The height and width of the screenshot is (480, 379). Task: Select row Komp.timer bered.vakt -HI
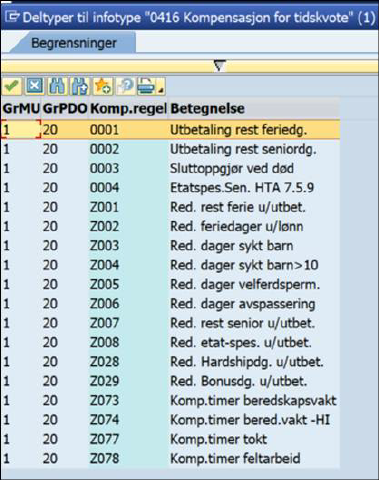pos(170,420)
